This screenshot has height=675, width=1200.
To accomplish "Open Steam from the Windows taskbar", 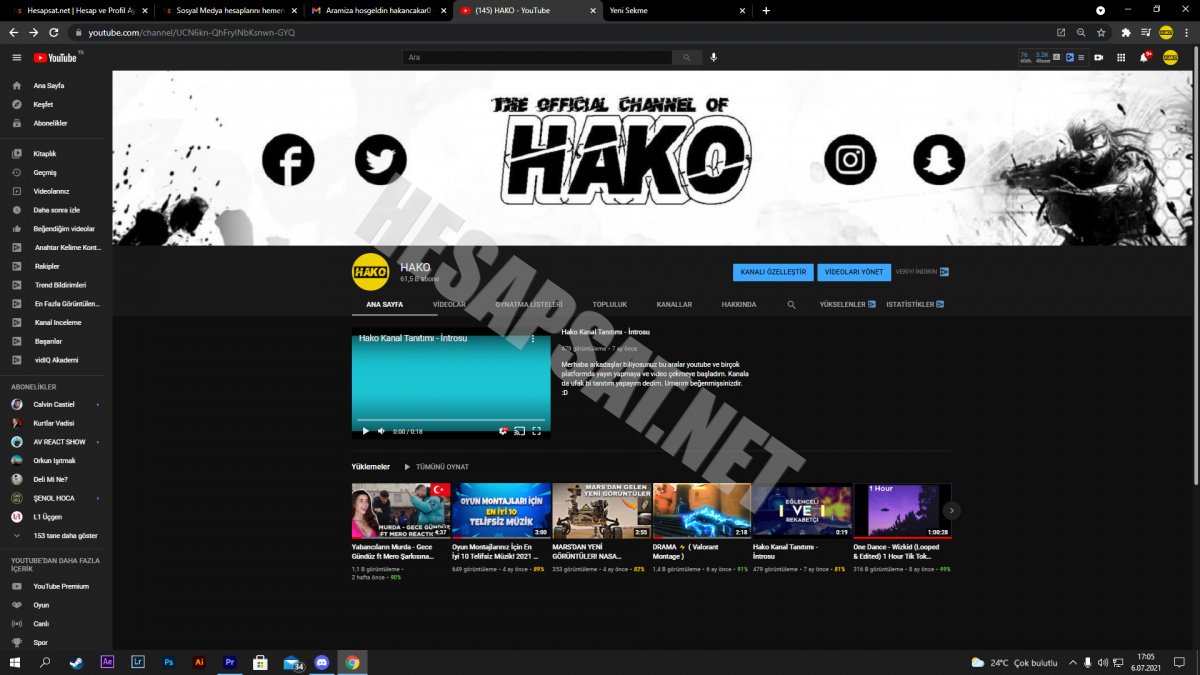I will coord(76,662).
